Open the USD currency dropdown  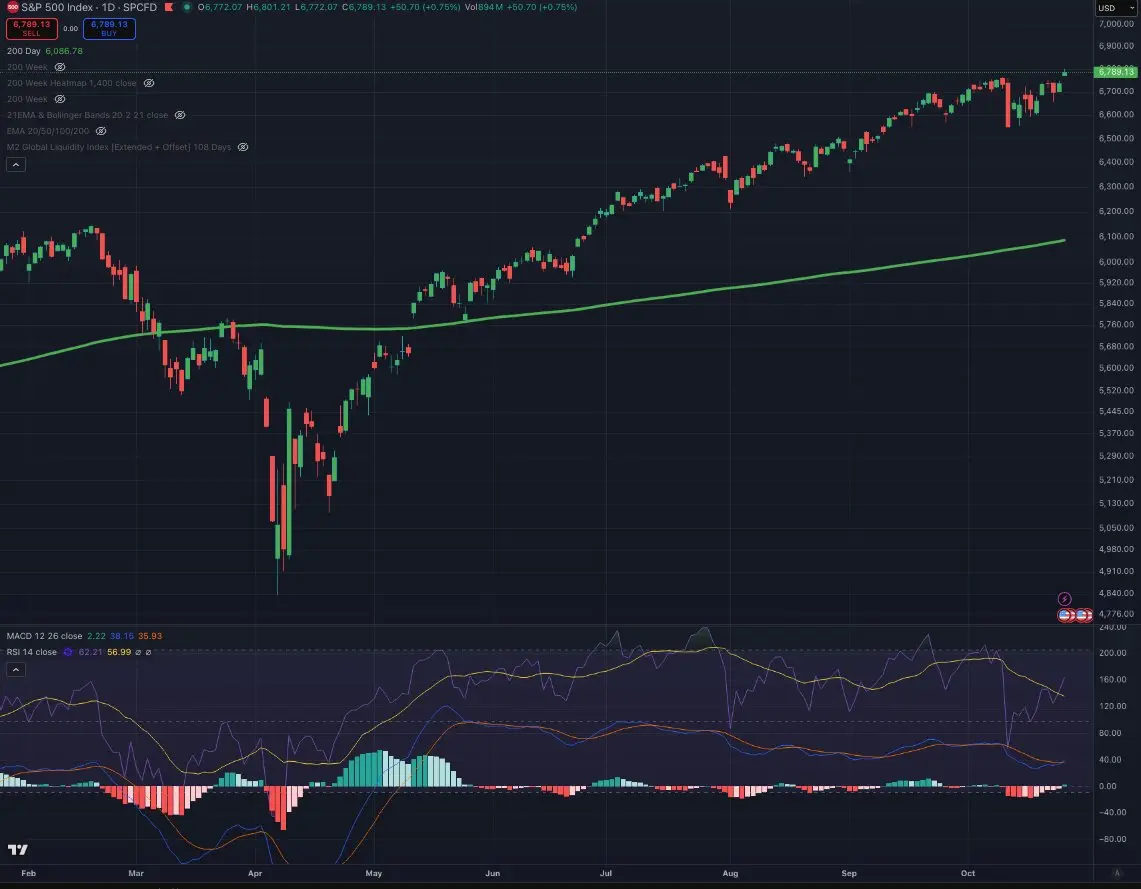pyautogui.click(x=1116, y=8)
